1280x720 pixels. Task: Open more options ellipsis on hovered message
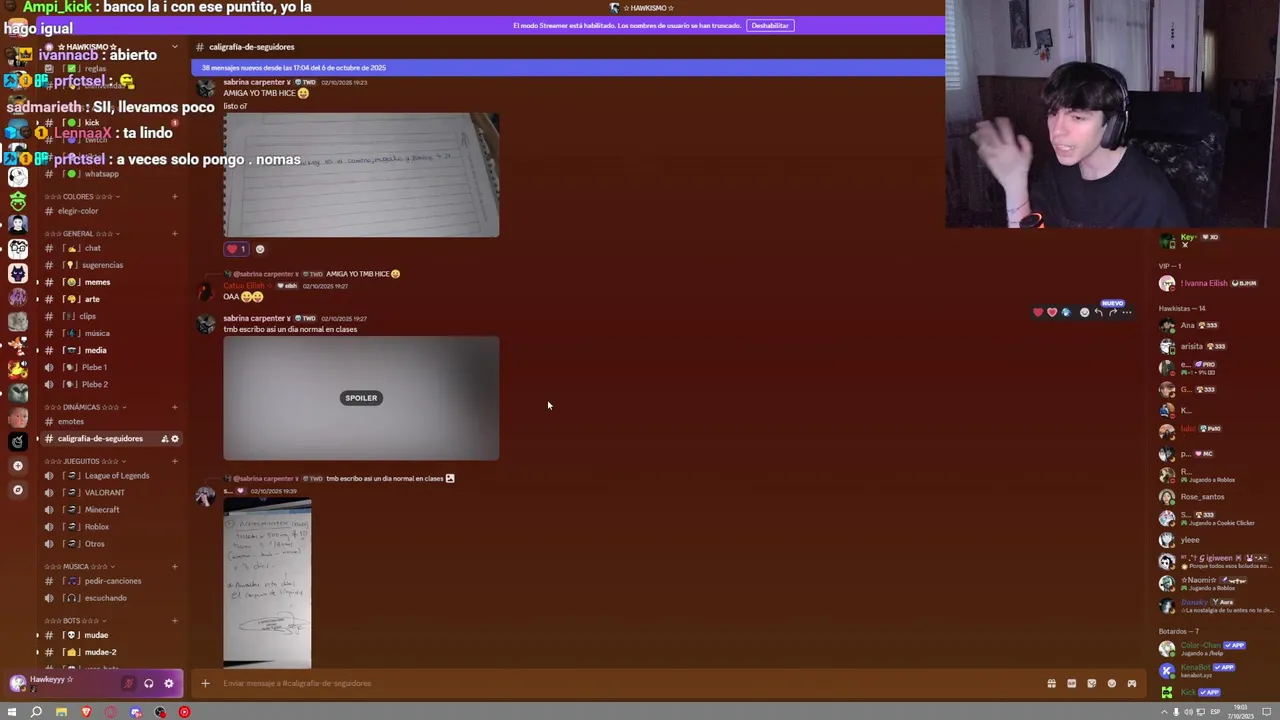pos(1126,313)
